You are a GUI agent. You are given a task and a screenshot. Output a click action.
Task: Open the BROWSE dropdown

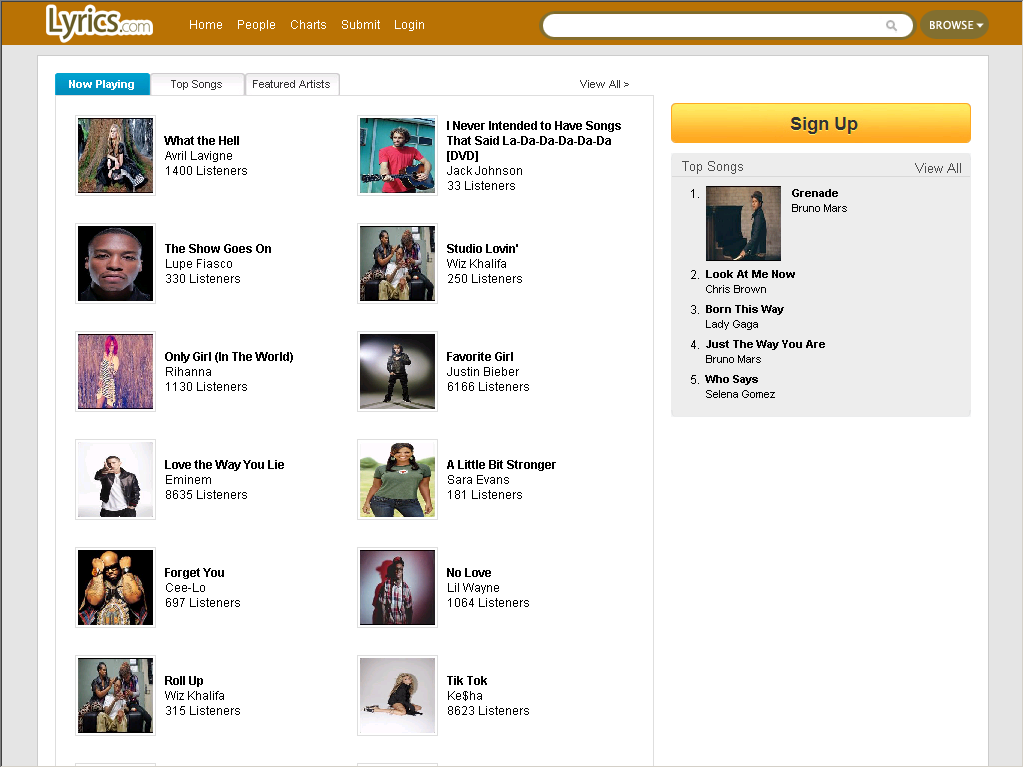(954, 25)
